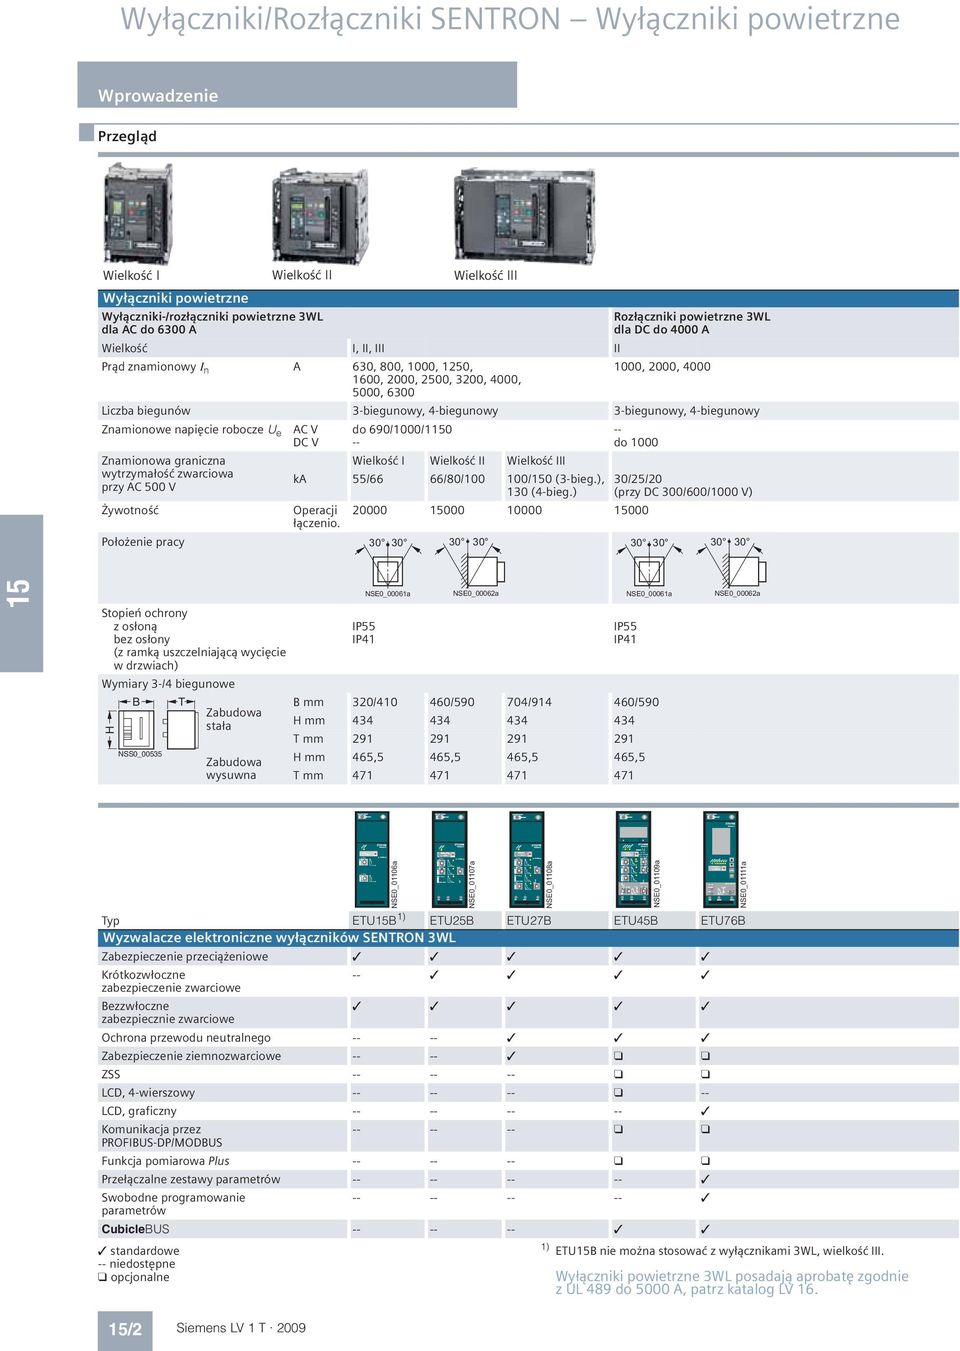960x1351 pixels.
Task: Click the ZSS row label
Action: tap(111, 1074)
